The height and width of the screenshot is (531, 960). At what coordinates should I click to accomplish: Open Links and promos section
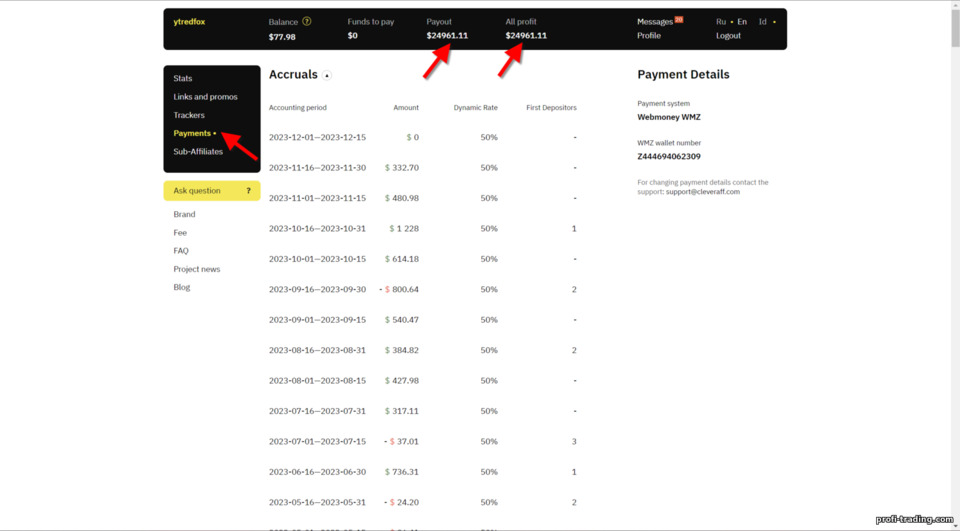point(205,97)
